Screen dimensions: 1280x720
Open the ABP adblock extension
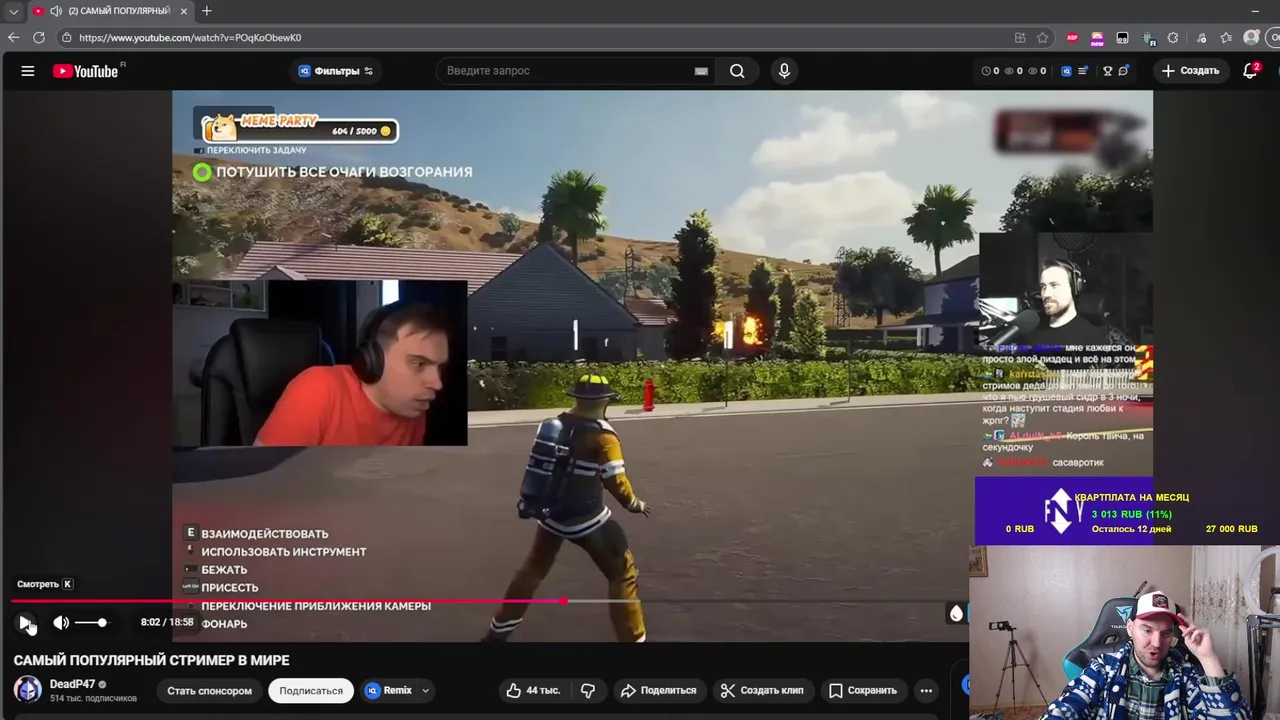[x=1072, y=37]
